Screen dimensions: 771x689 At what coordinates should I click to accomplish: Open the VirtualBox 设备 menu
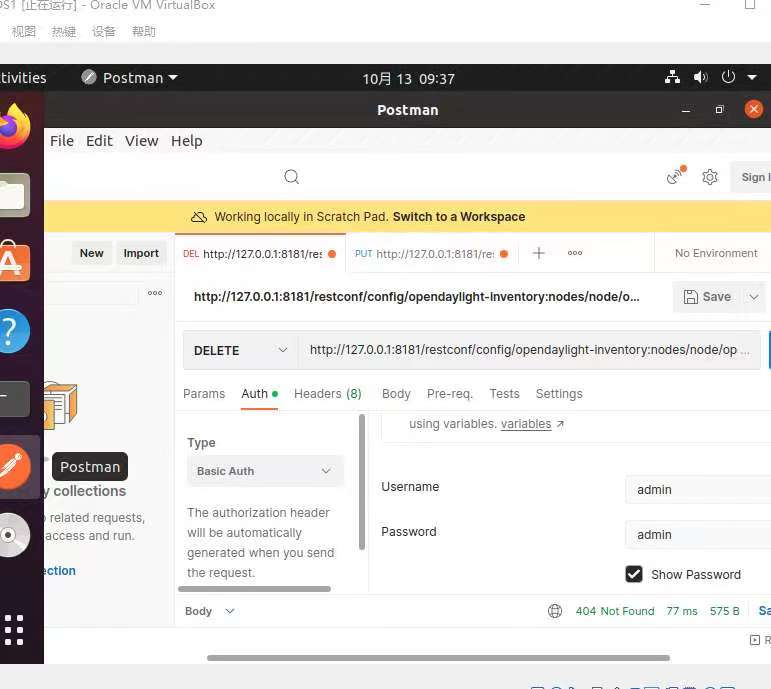pyautogui.click(x=104, y=32)
